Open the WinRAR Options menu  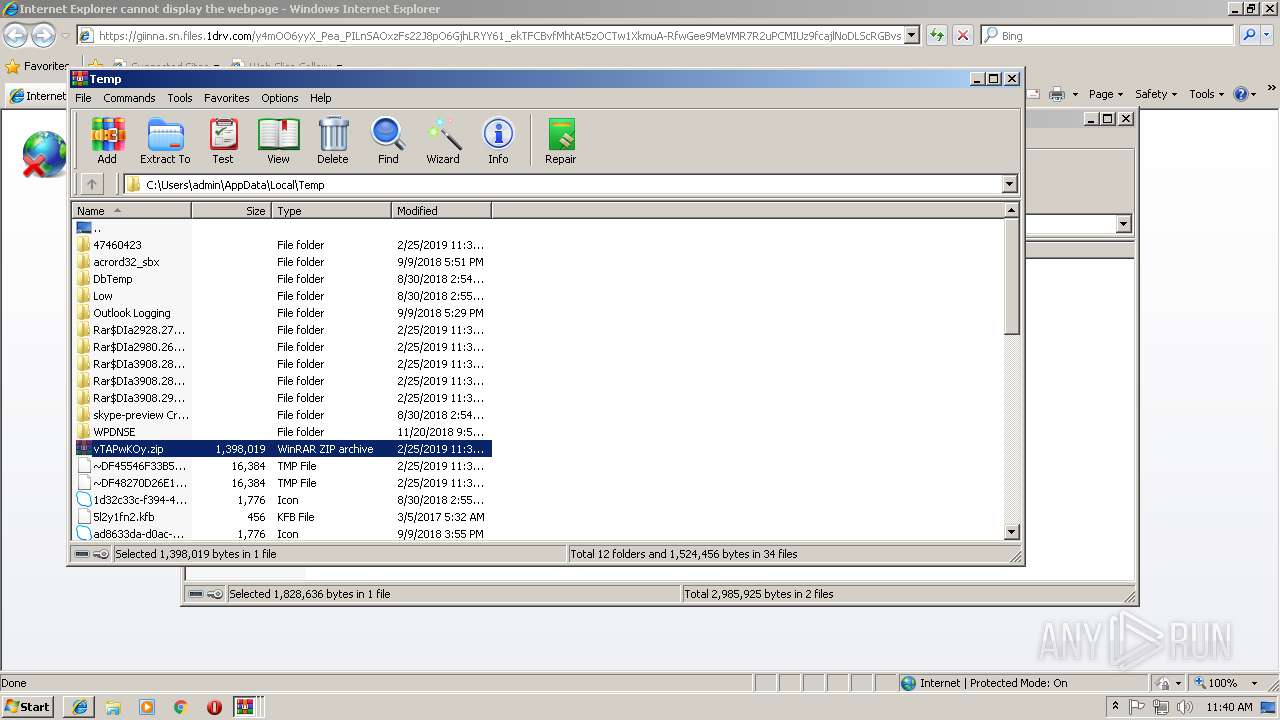tap(280, 98)
